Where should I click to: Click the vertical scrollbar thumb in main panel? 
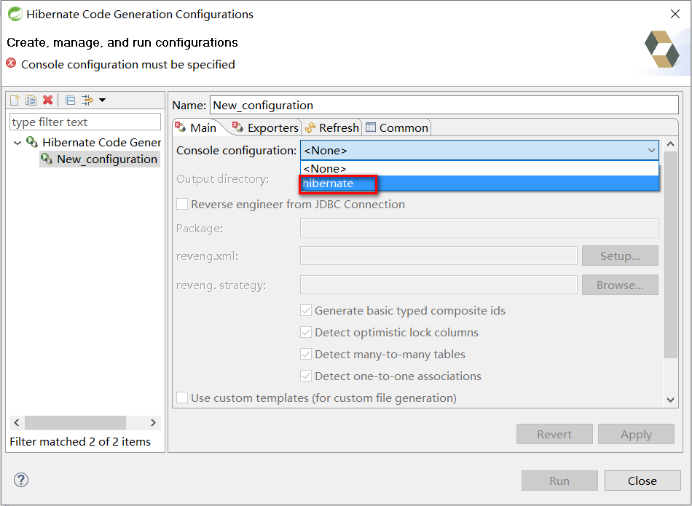tap(670, 255)
